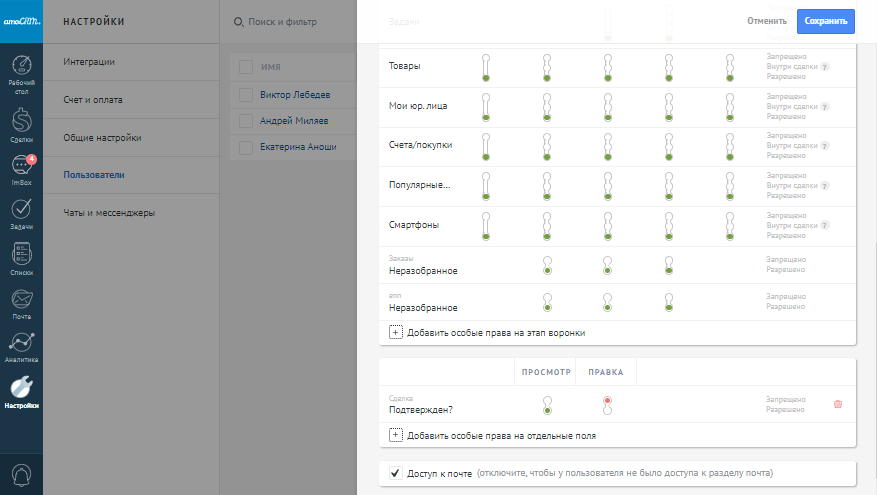877x495 pixels.
Task: Select Чаты и мессенджеры in settings menu
Action: pyautogui.click(x=109, y=213)
